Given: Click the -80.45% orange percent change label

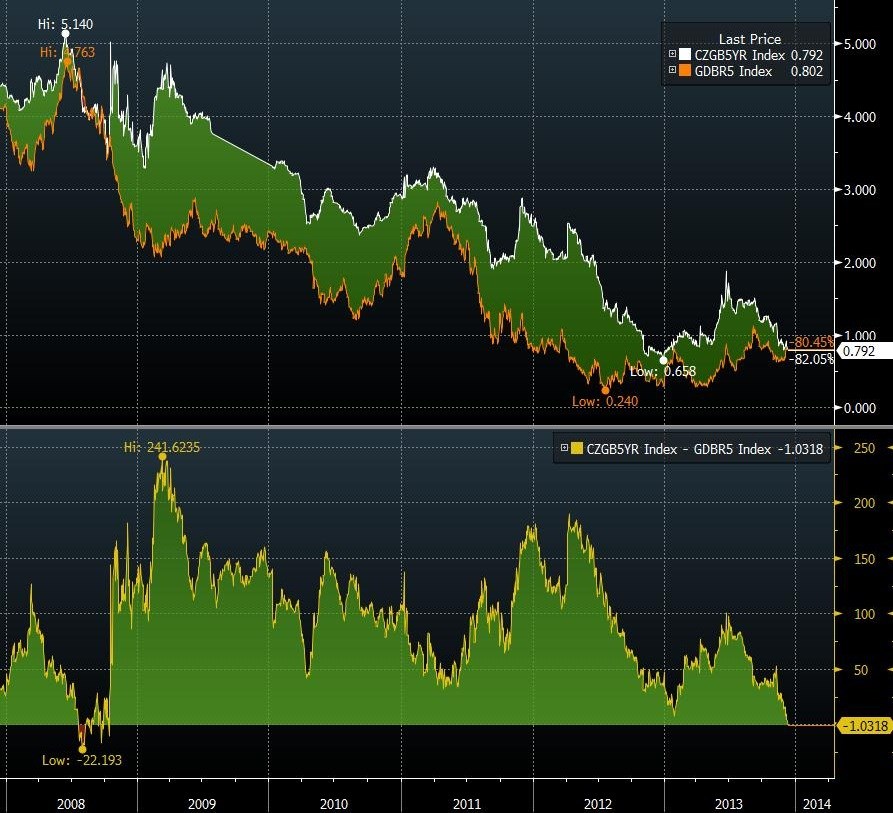Looking at the screenshot, I should pyautogui.click(x=811, y=341).
